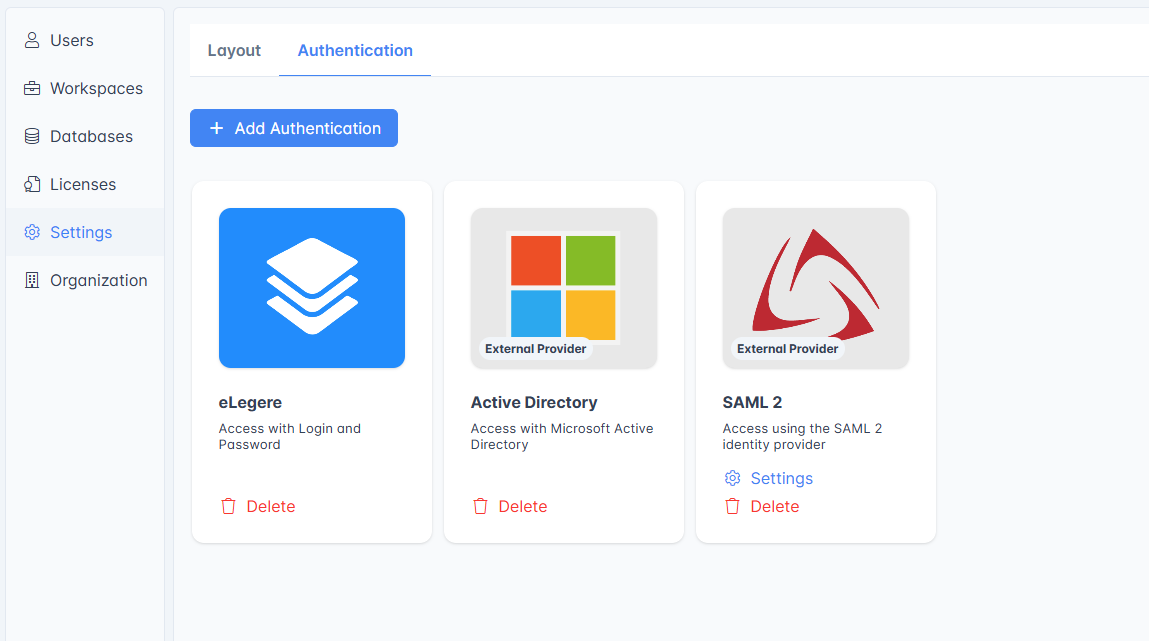The height and width of the screenshot is (641, 1149).
Task: Click 'Access with Login and Password' text
Action: [x=289, y=437]
